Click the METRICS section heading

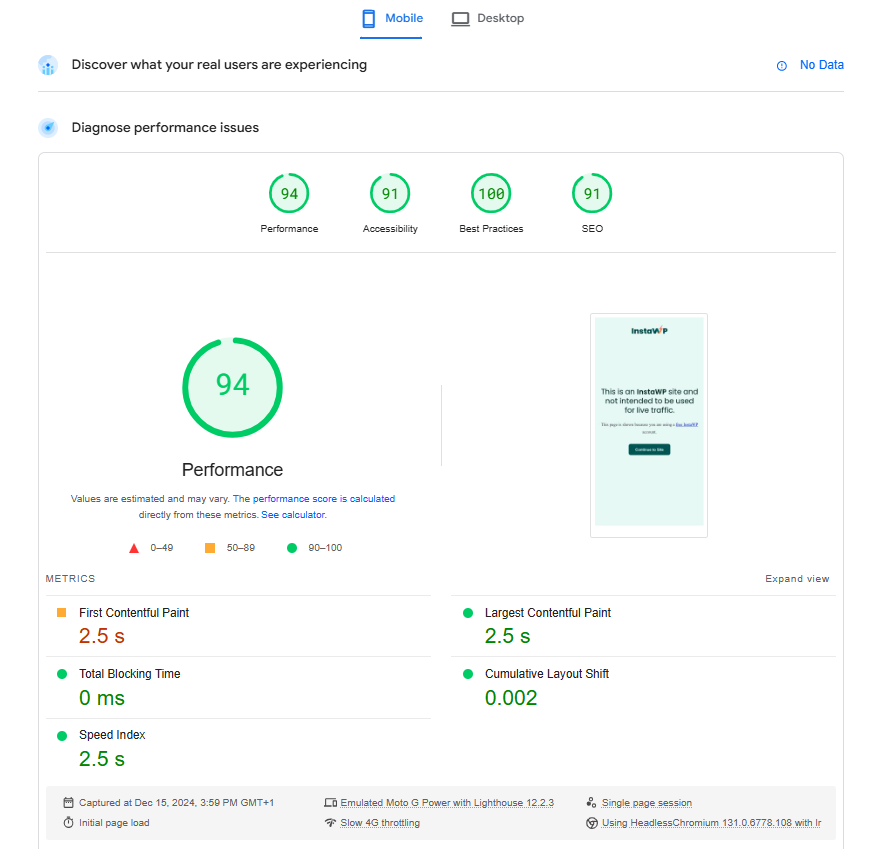point(70,579)
